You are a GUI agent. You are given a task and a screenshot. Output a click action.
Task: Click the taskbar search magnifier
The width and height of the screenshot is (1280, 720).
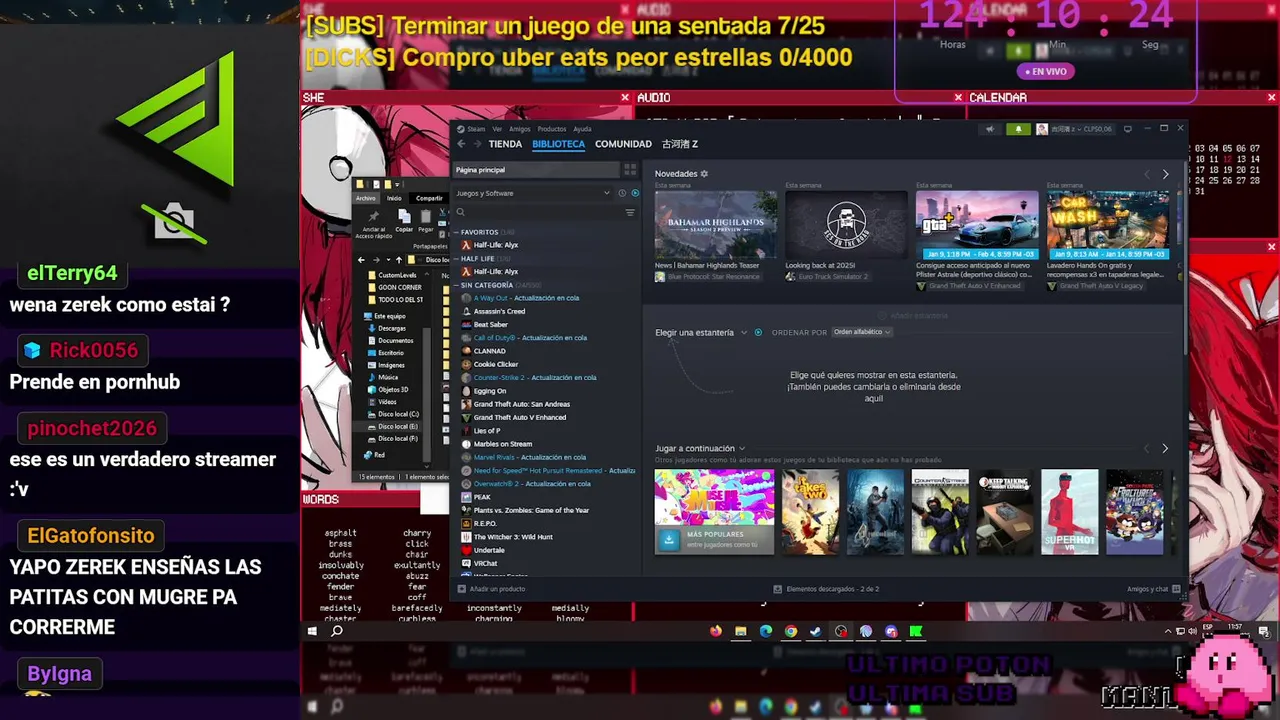pyautogui.click(x=337, y=631)
